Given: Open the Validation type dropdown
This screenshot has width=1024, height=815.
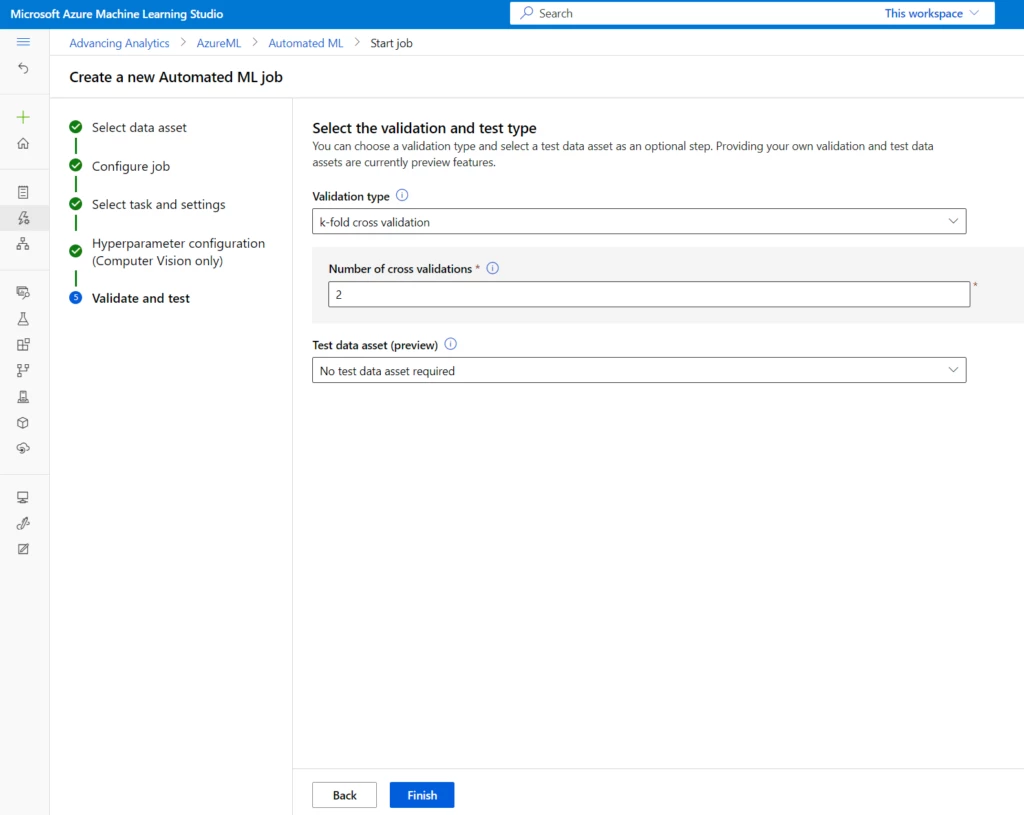Looking at the screenshot, I should 638,221.
